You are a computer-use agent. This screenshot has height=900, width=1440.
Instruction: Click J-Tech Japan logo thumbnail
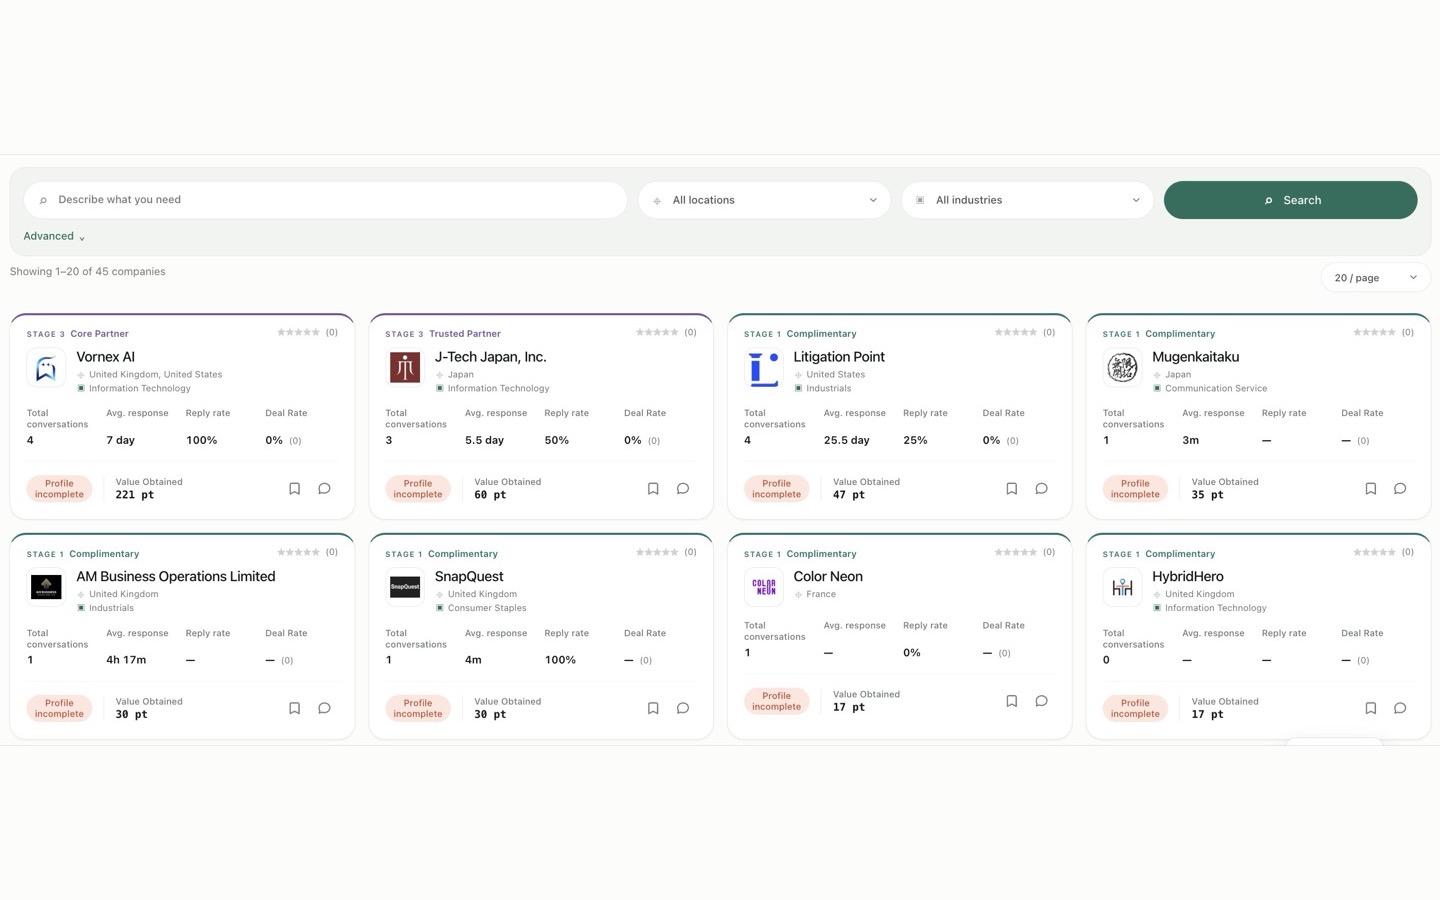click(x=405, y=368)
